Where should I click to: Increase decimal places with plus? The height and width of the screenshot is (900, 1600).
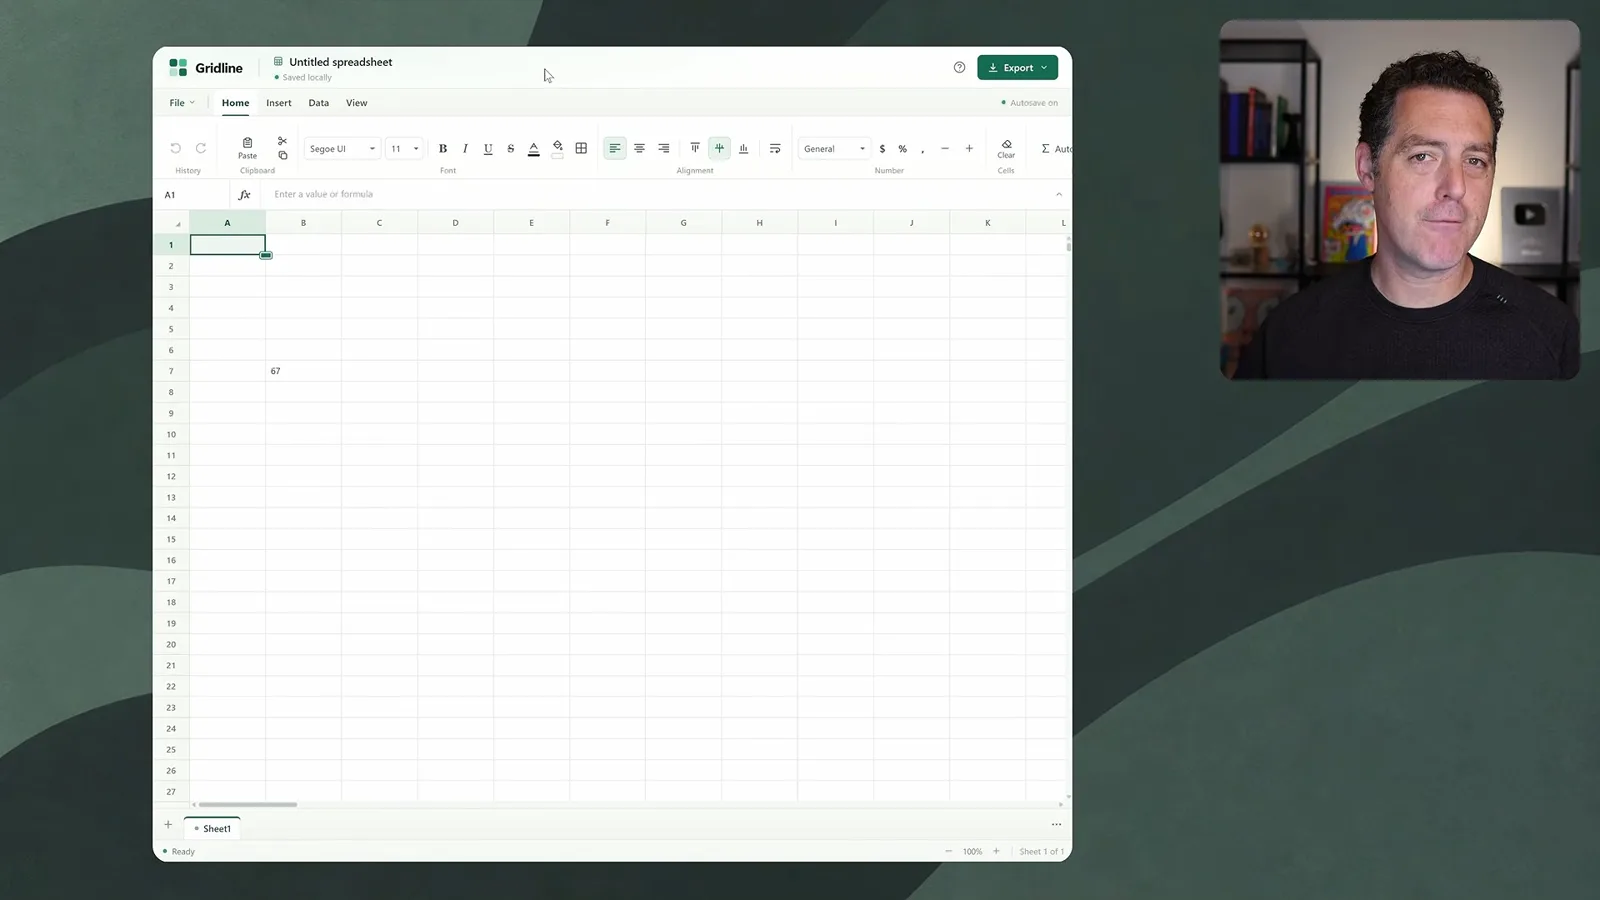(969, 148)
